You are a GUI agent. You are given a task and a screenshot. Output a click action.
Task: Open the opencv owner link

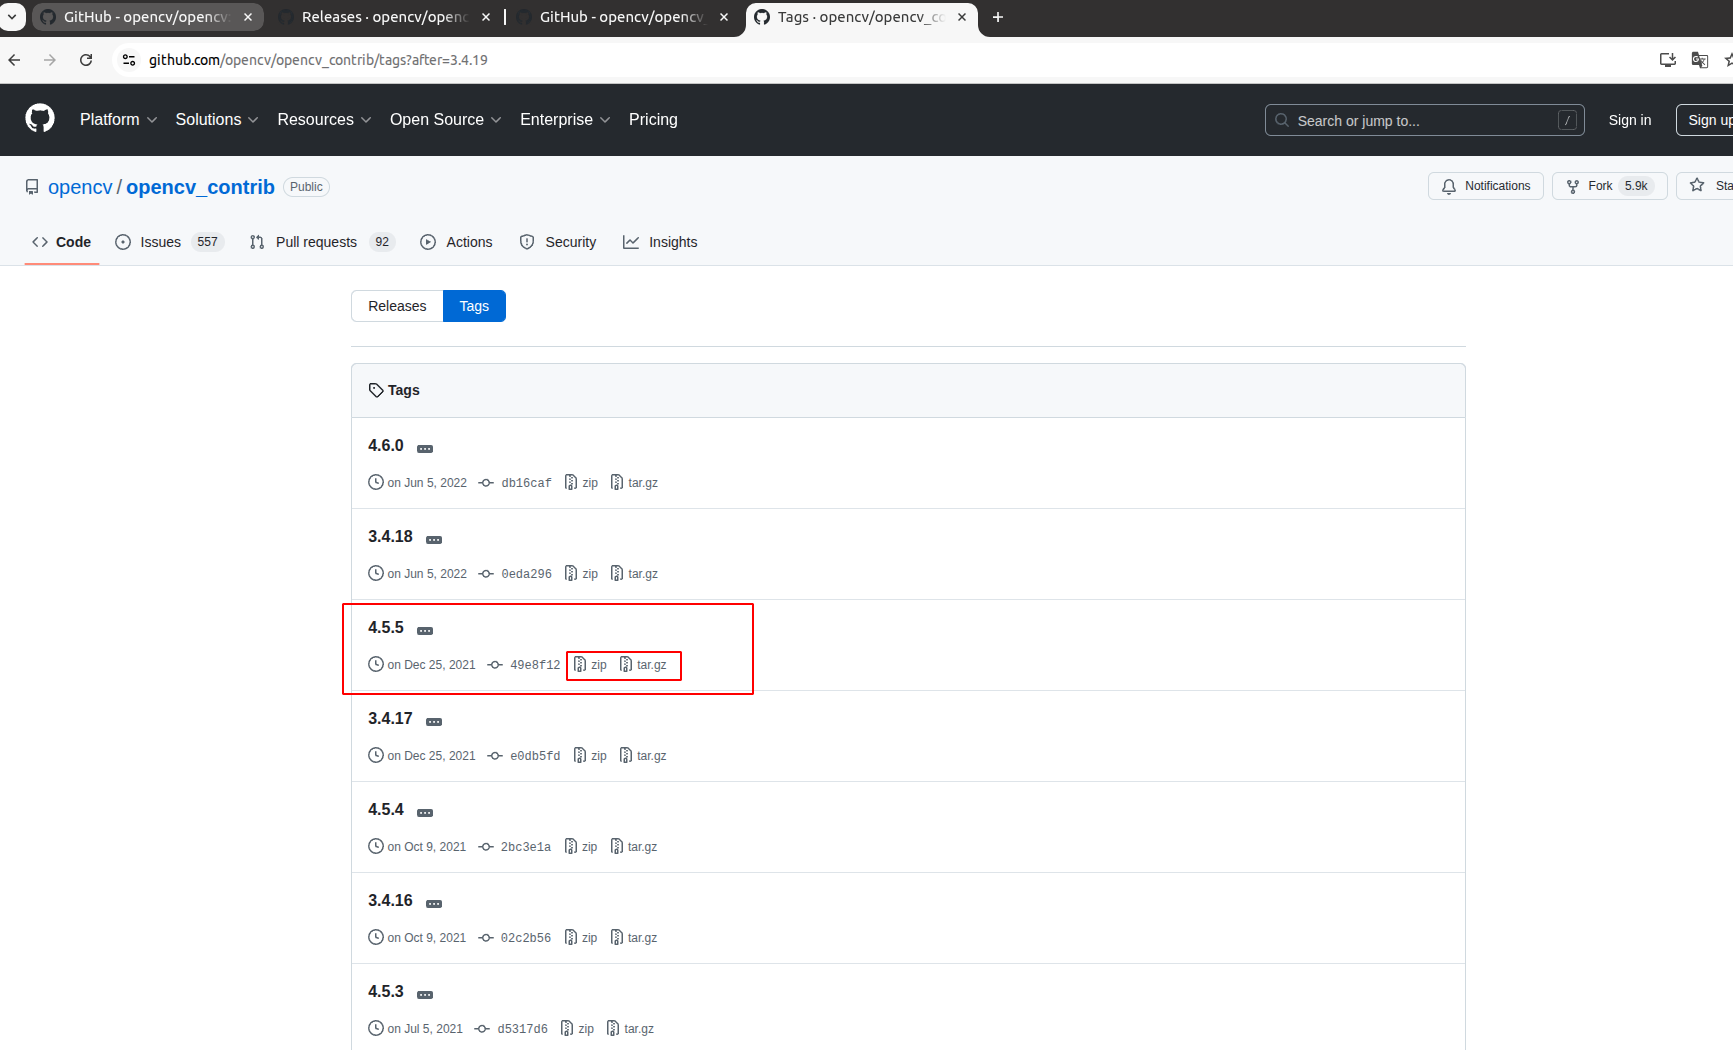(x=80, y=187)
